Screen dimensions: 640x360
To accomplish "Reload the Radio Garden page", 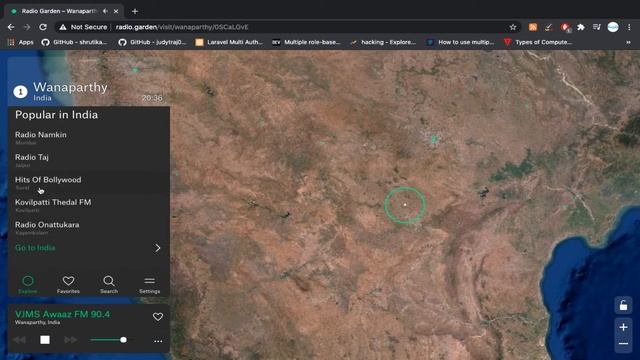I will (43, 27).
